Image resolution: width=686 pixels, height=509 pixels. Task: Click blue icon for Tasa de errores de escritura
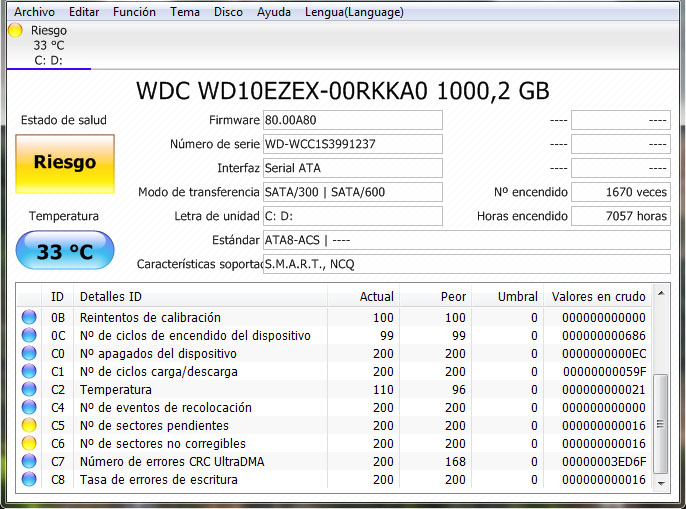[29, 480]
